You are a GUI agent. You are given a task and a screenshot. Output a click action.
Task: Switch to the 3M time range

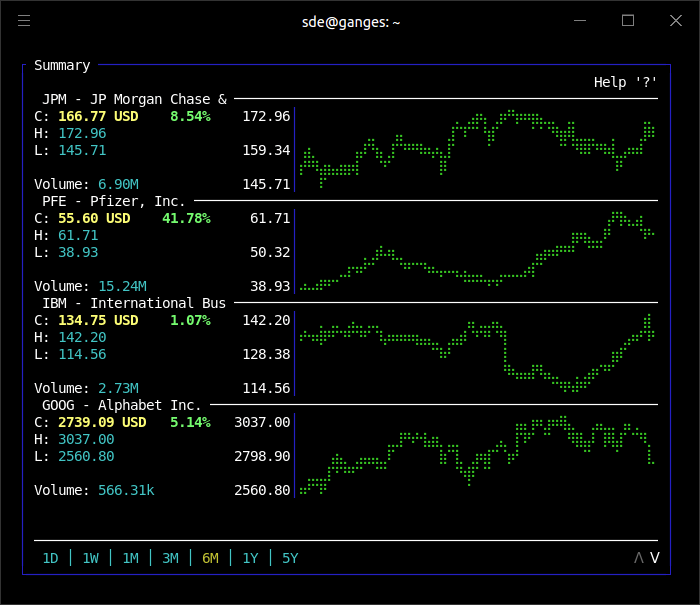(x=171, y=558)
